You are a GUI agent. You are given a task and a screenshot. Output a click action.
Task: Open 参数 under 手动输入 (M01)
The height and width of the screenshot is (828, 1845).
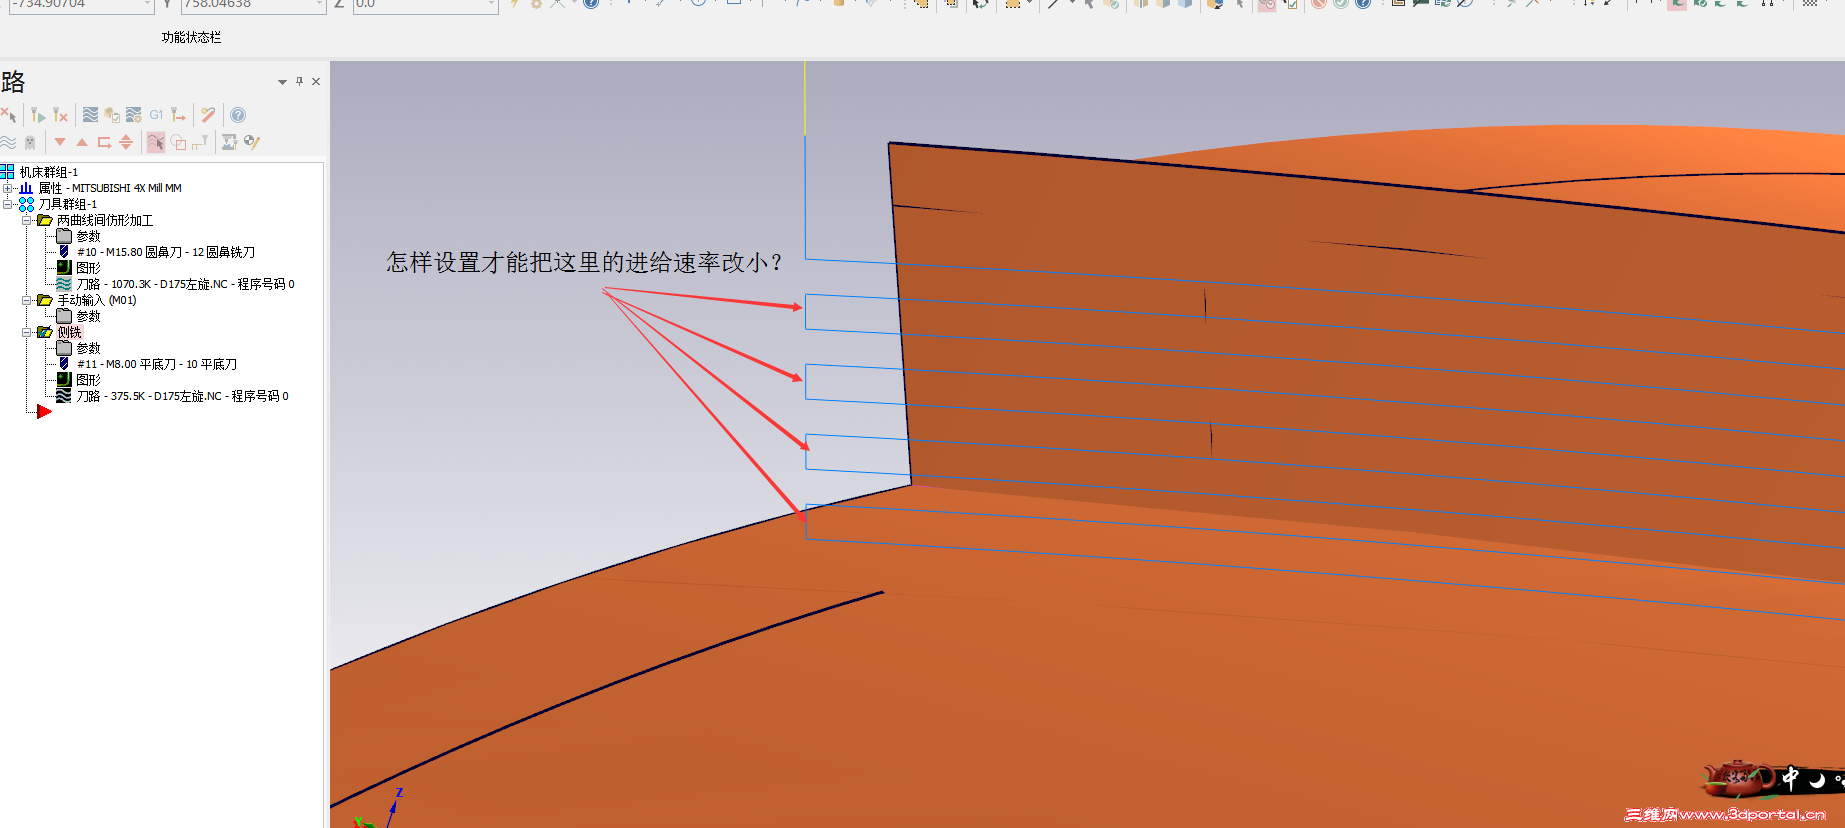coord(88,316)
